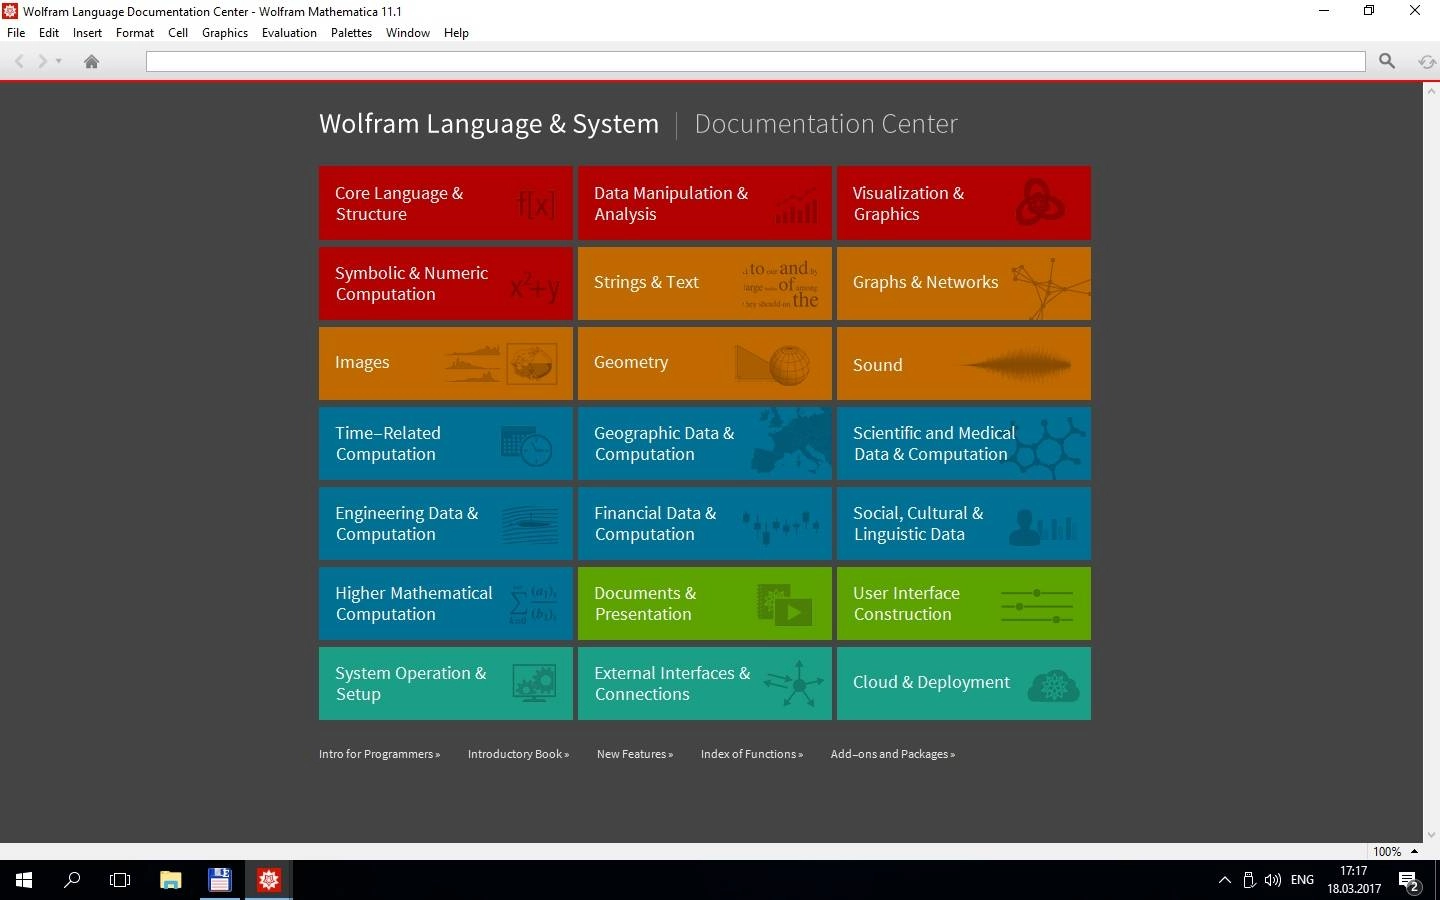Click the Geographic Data map icon
The width and height of the screenshot is (1440, 900).
tap(792, 443)
